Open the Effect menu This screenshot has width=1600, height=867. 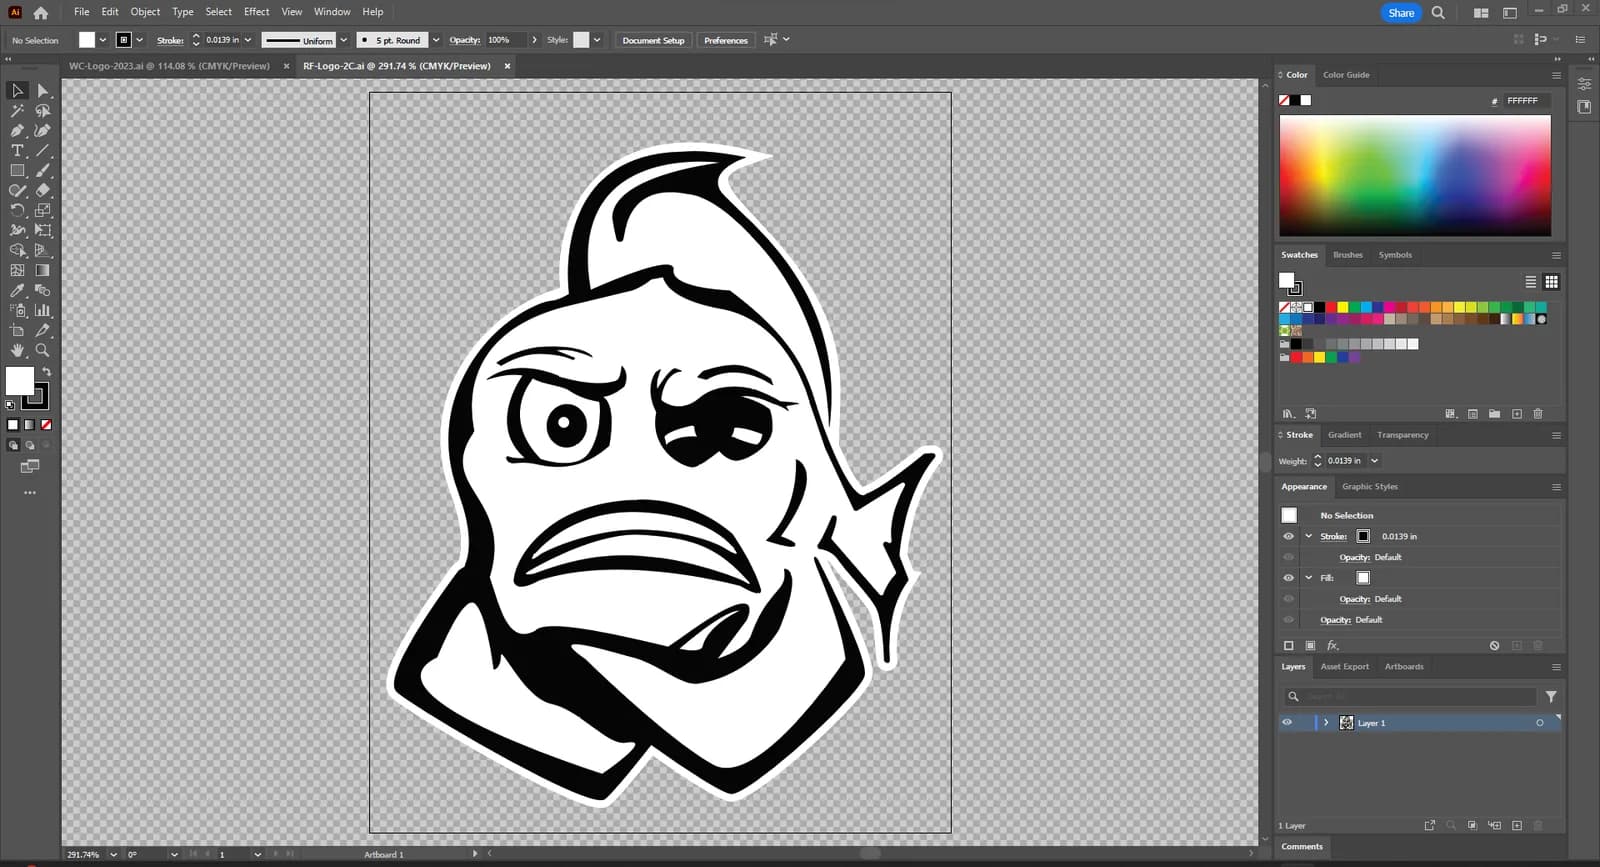[256, 12]
